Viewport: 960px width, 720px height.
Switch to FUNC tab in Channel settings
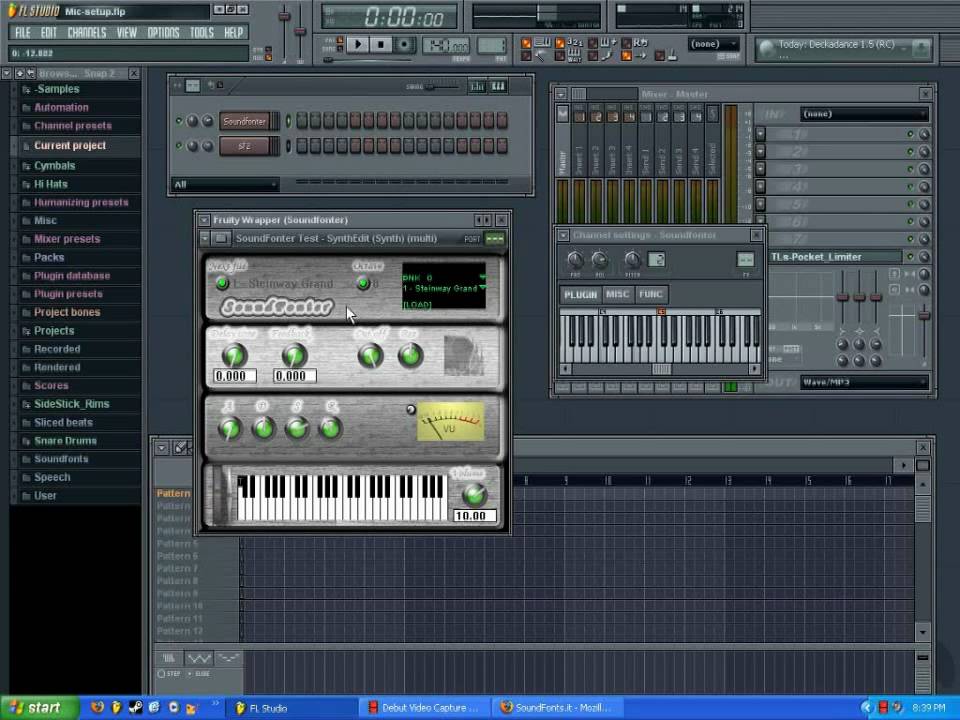[x=650, y=294]
